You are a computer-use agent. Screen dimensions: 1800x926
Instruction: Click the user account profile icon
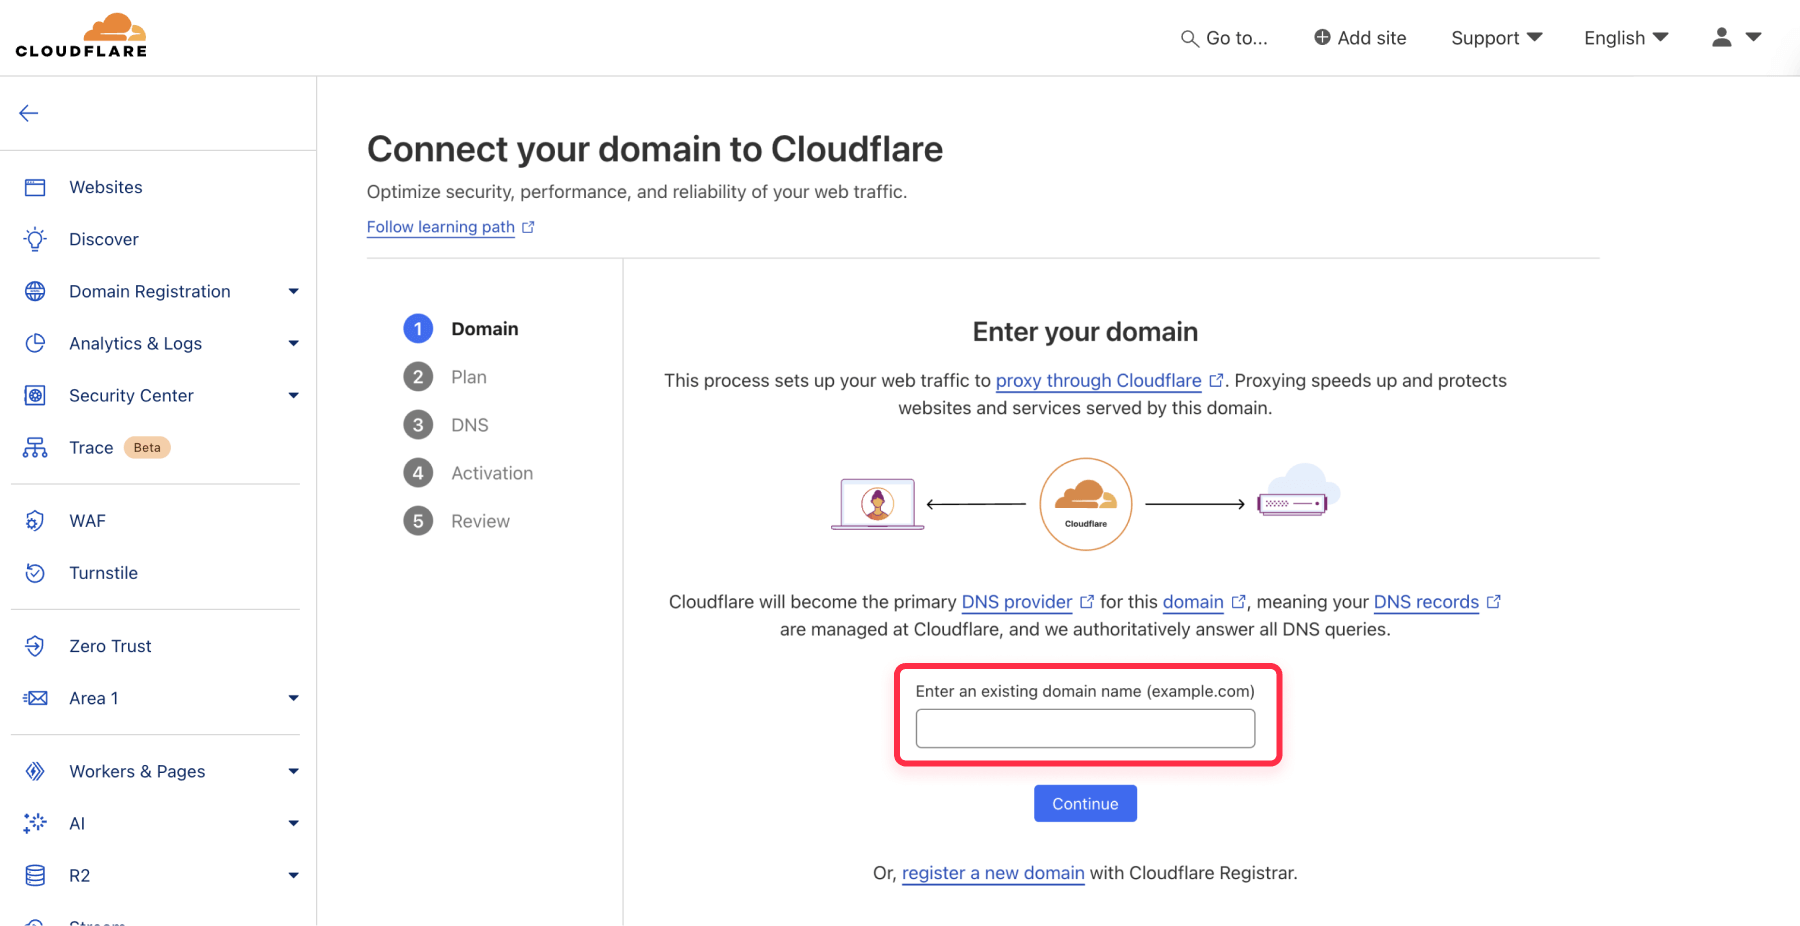point(1721,37)
